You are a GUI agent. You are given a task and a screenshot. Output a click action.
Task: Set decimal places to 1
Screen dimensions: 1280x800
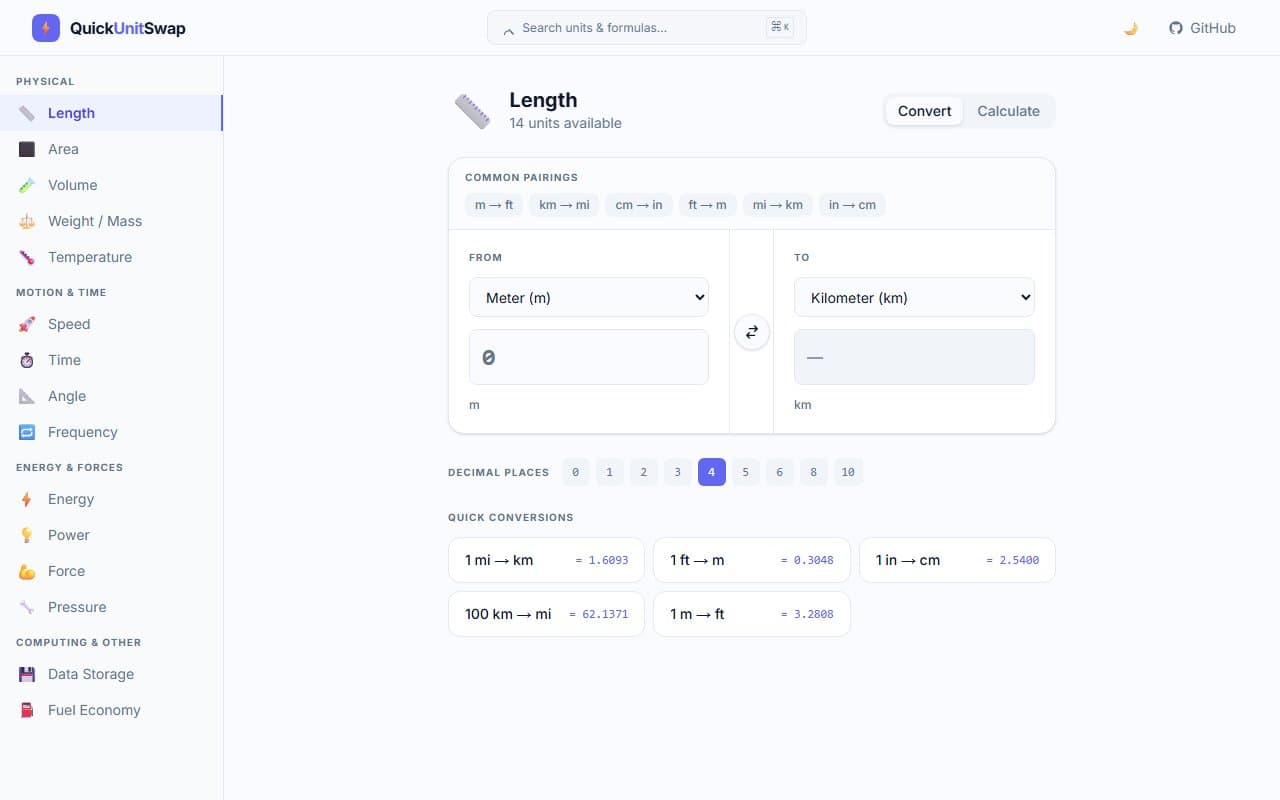pos(609,472)
